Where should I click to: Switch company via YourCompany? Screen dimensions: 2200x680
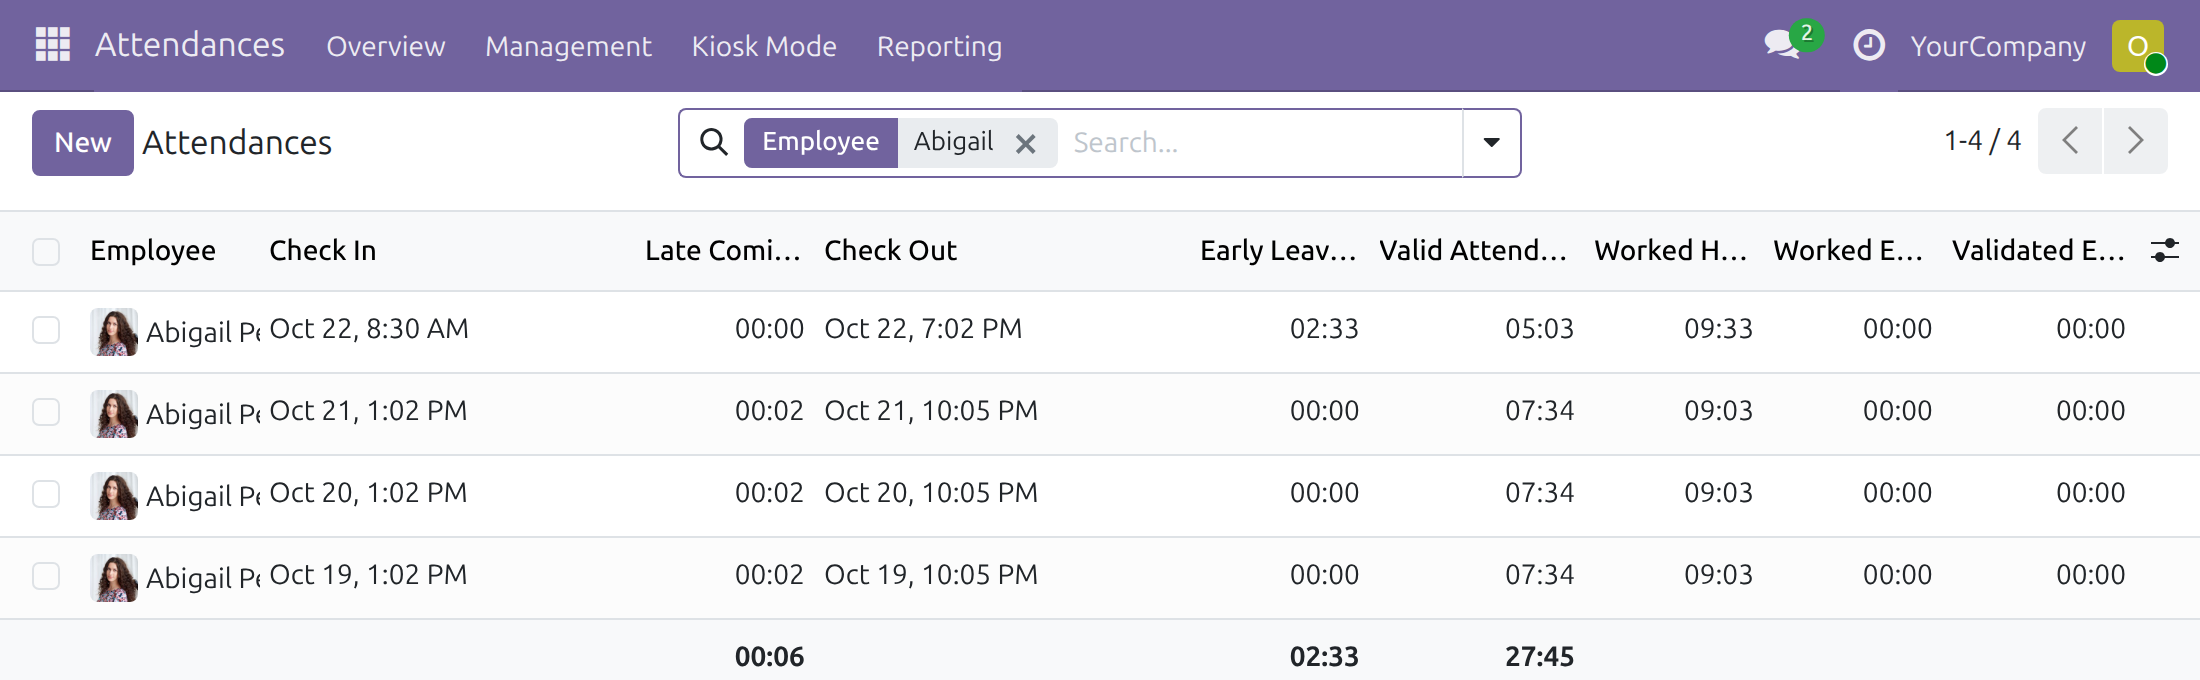point(1998,46)
